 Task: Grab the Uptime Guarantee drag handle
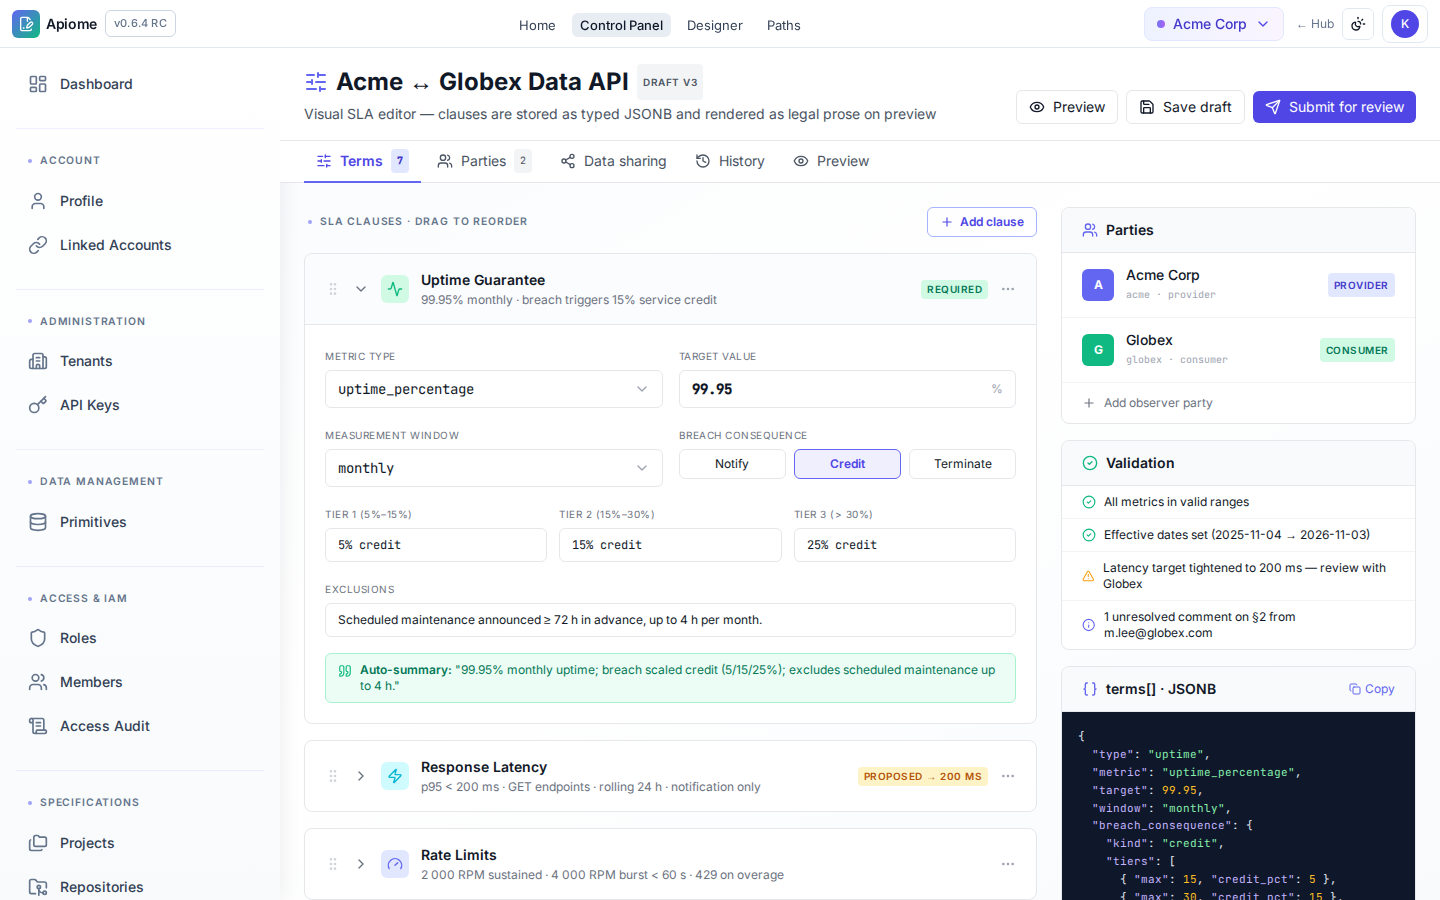(333, 289)
